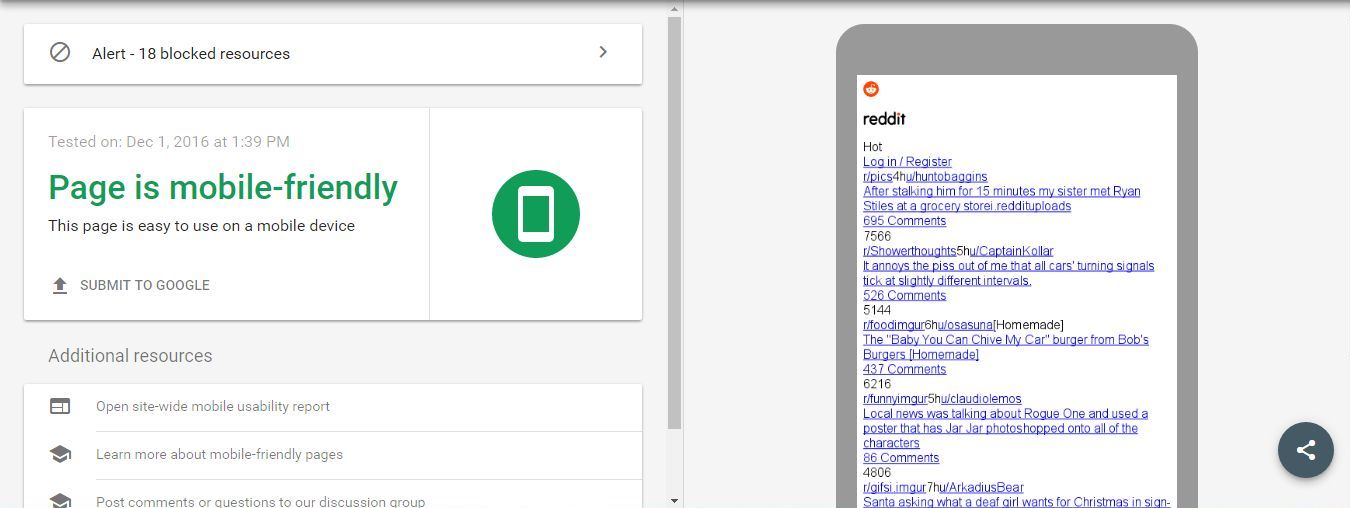Open site-wide mobile usability report link
The image size is (1350, 508).
213,406
